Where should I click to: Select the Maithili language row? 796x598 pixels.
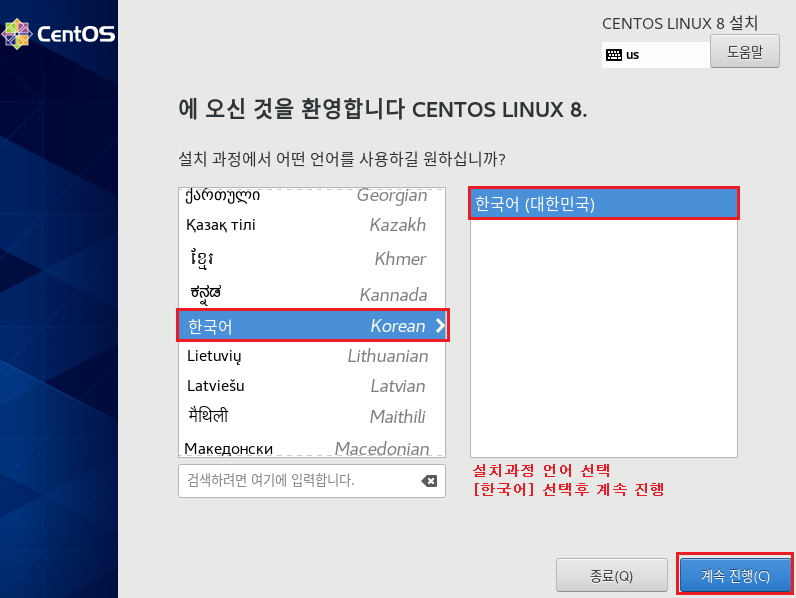312,416
